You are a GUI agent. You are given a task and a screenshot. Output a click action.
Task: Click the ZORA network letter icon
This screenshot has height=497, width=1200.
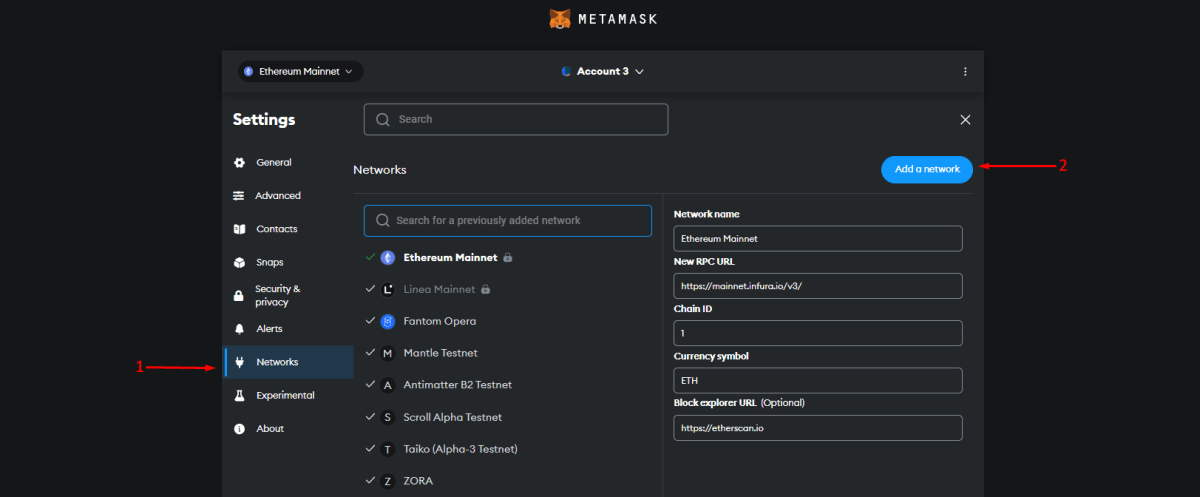[388, 481]
